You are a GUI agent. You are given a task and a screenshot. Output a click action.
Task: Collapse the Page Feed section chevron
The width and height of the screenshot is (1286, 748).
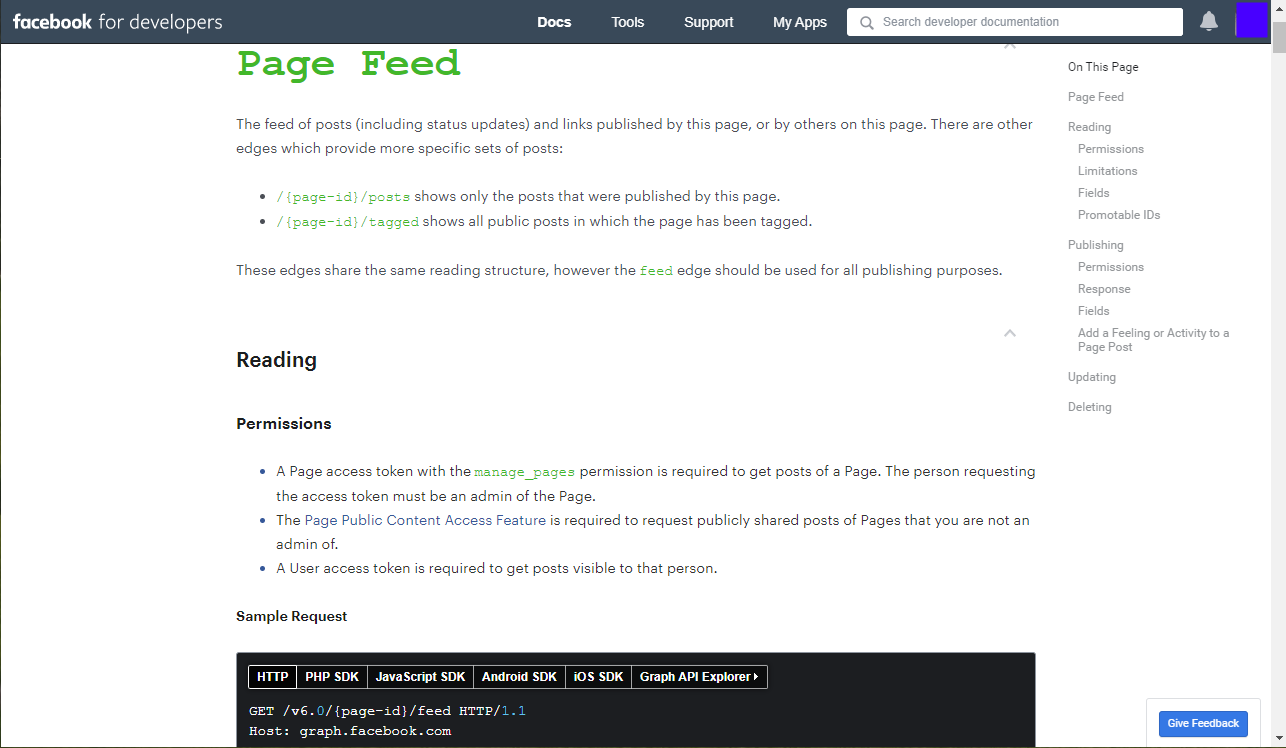[1010, 46]
